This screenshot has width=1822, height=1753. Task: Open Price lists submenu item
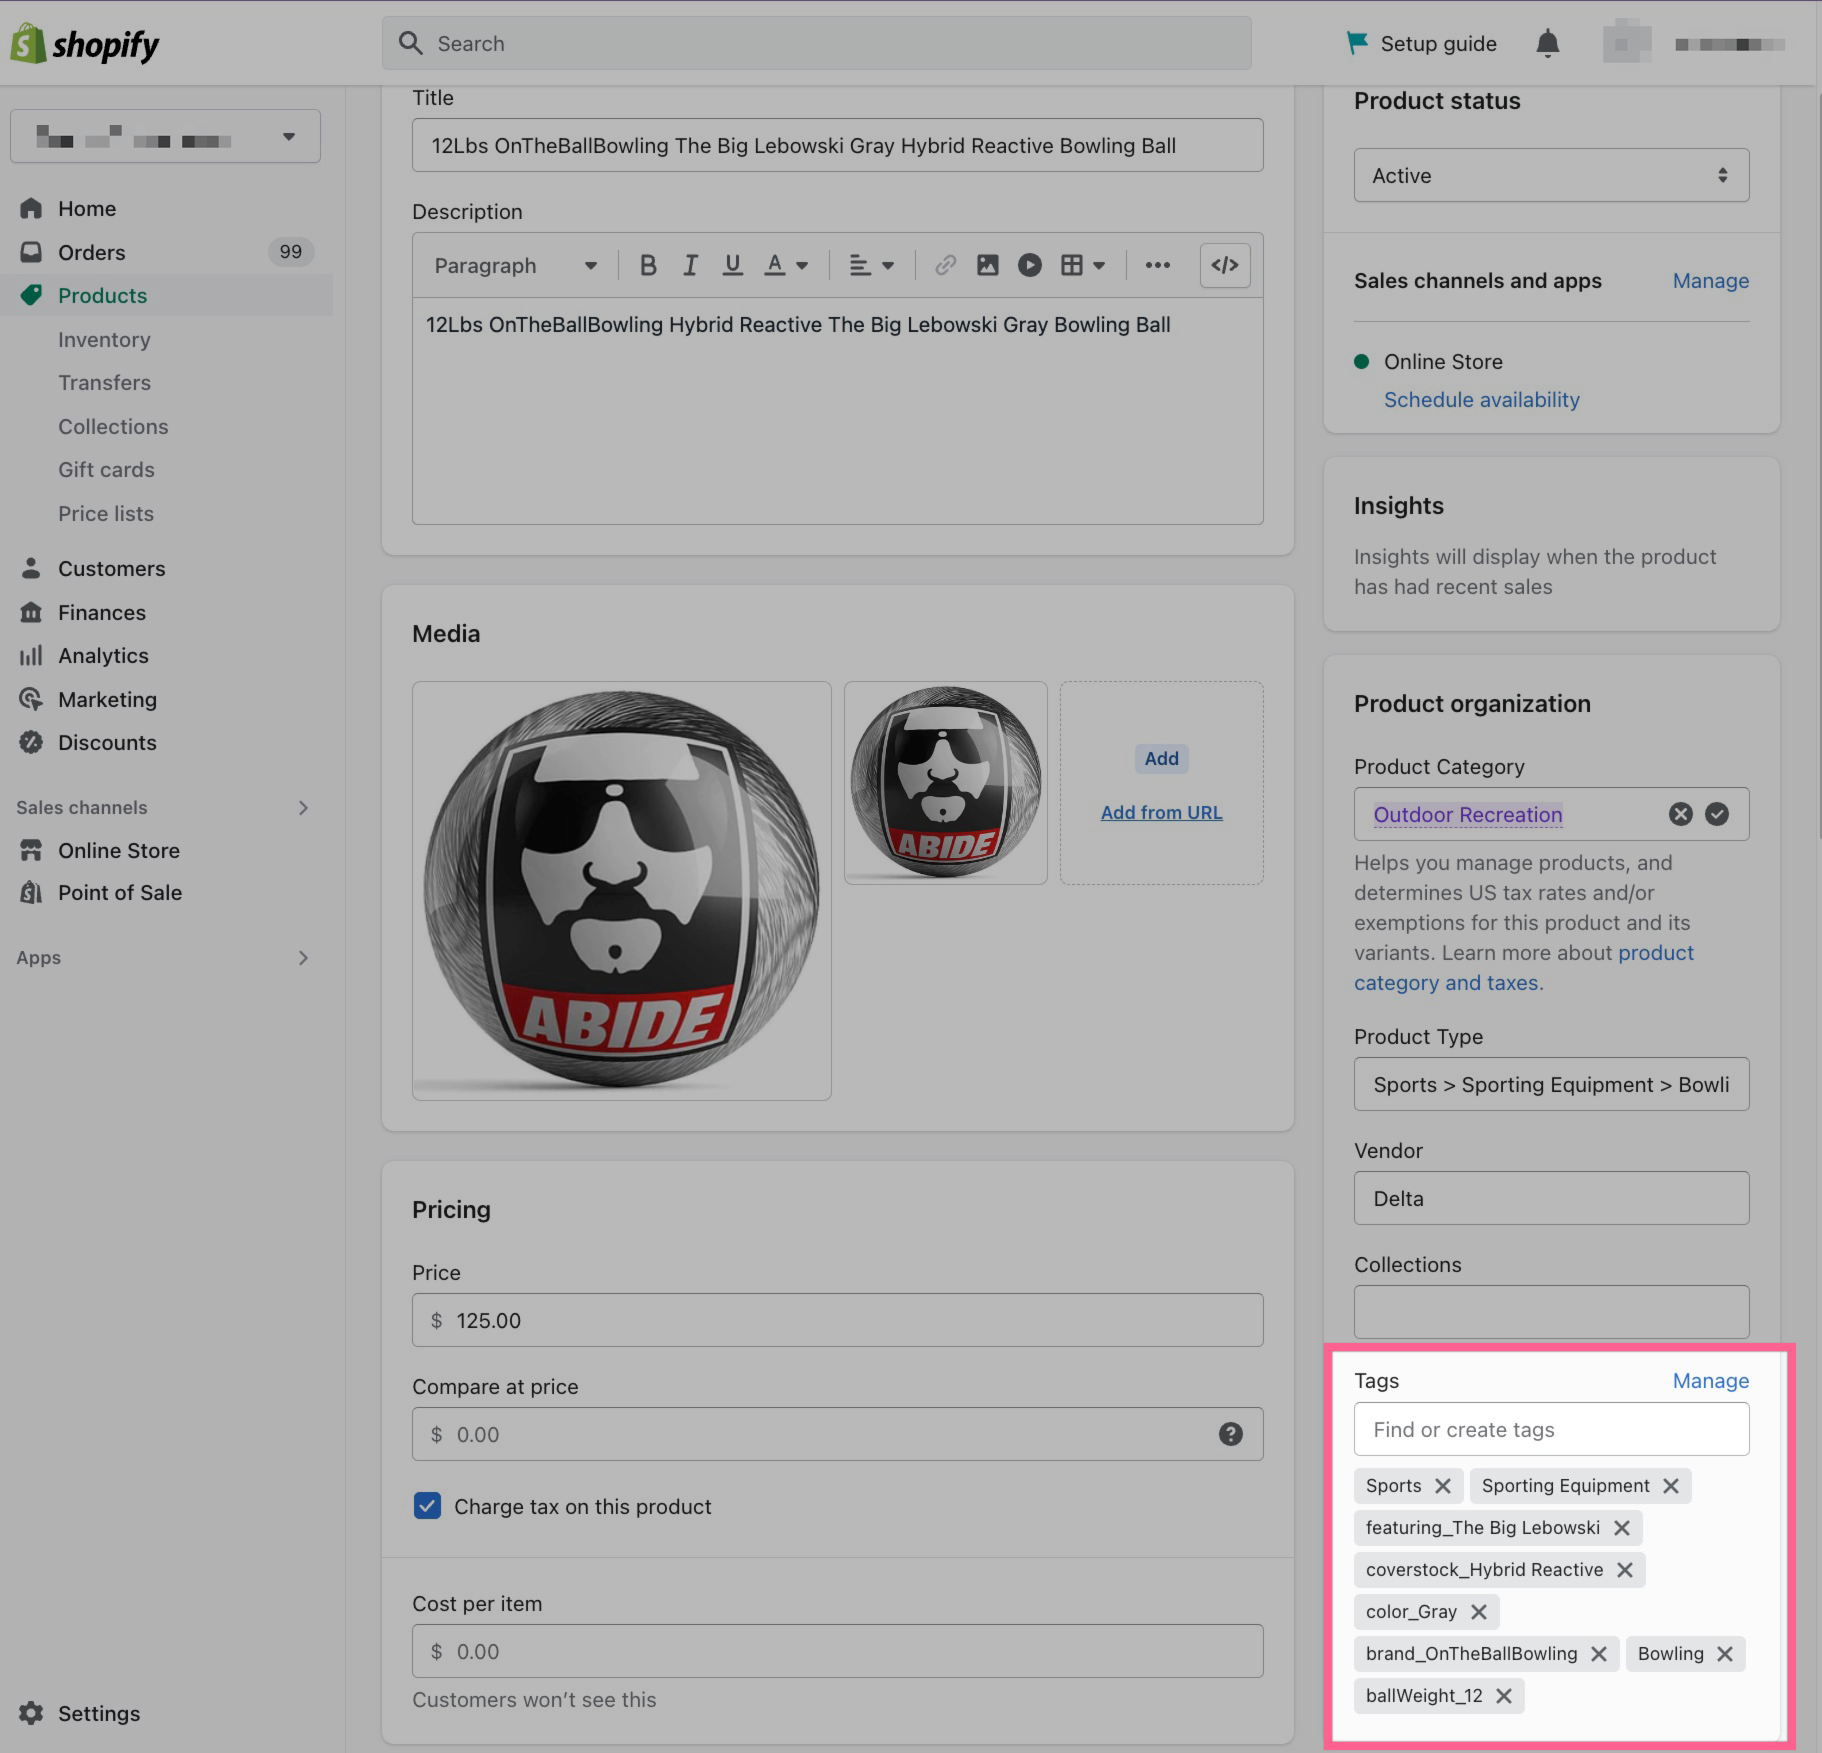coord(106,514)
